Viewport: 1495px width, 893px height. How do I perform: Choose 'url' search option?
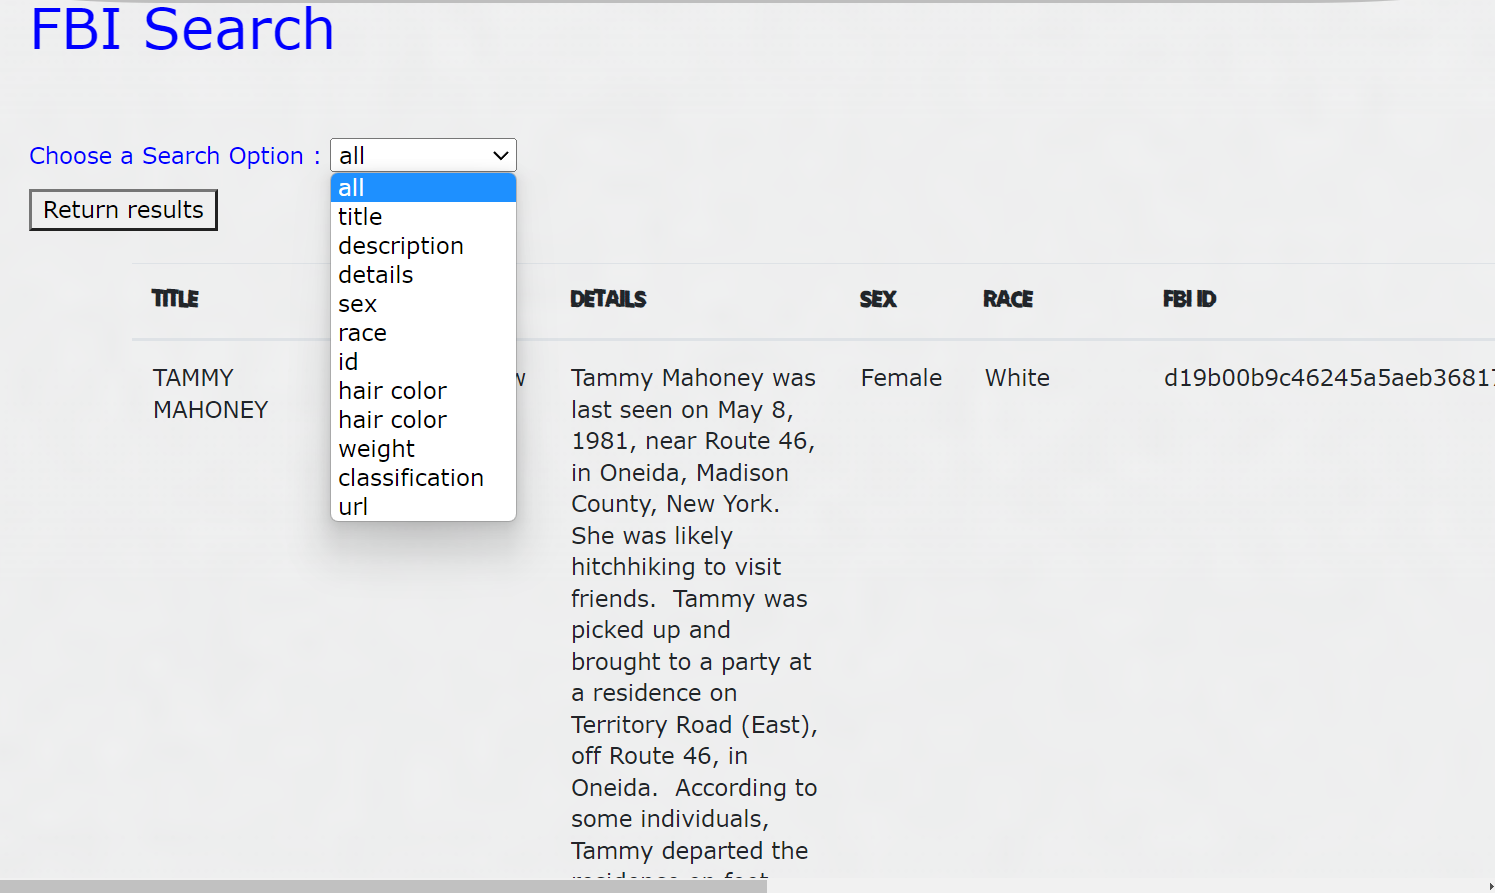pos(423,507)
